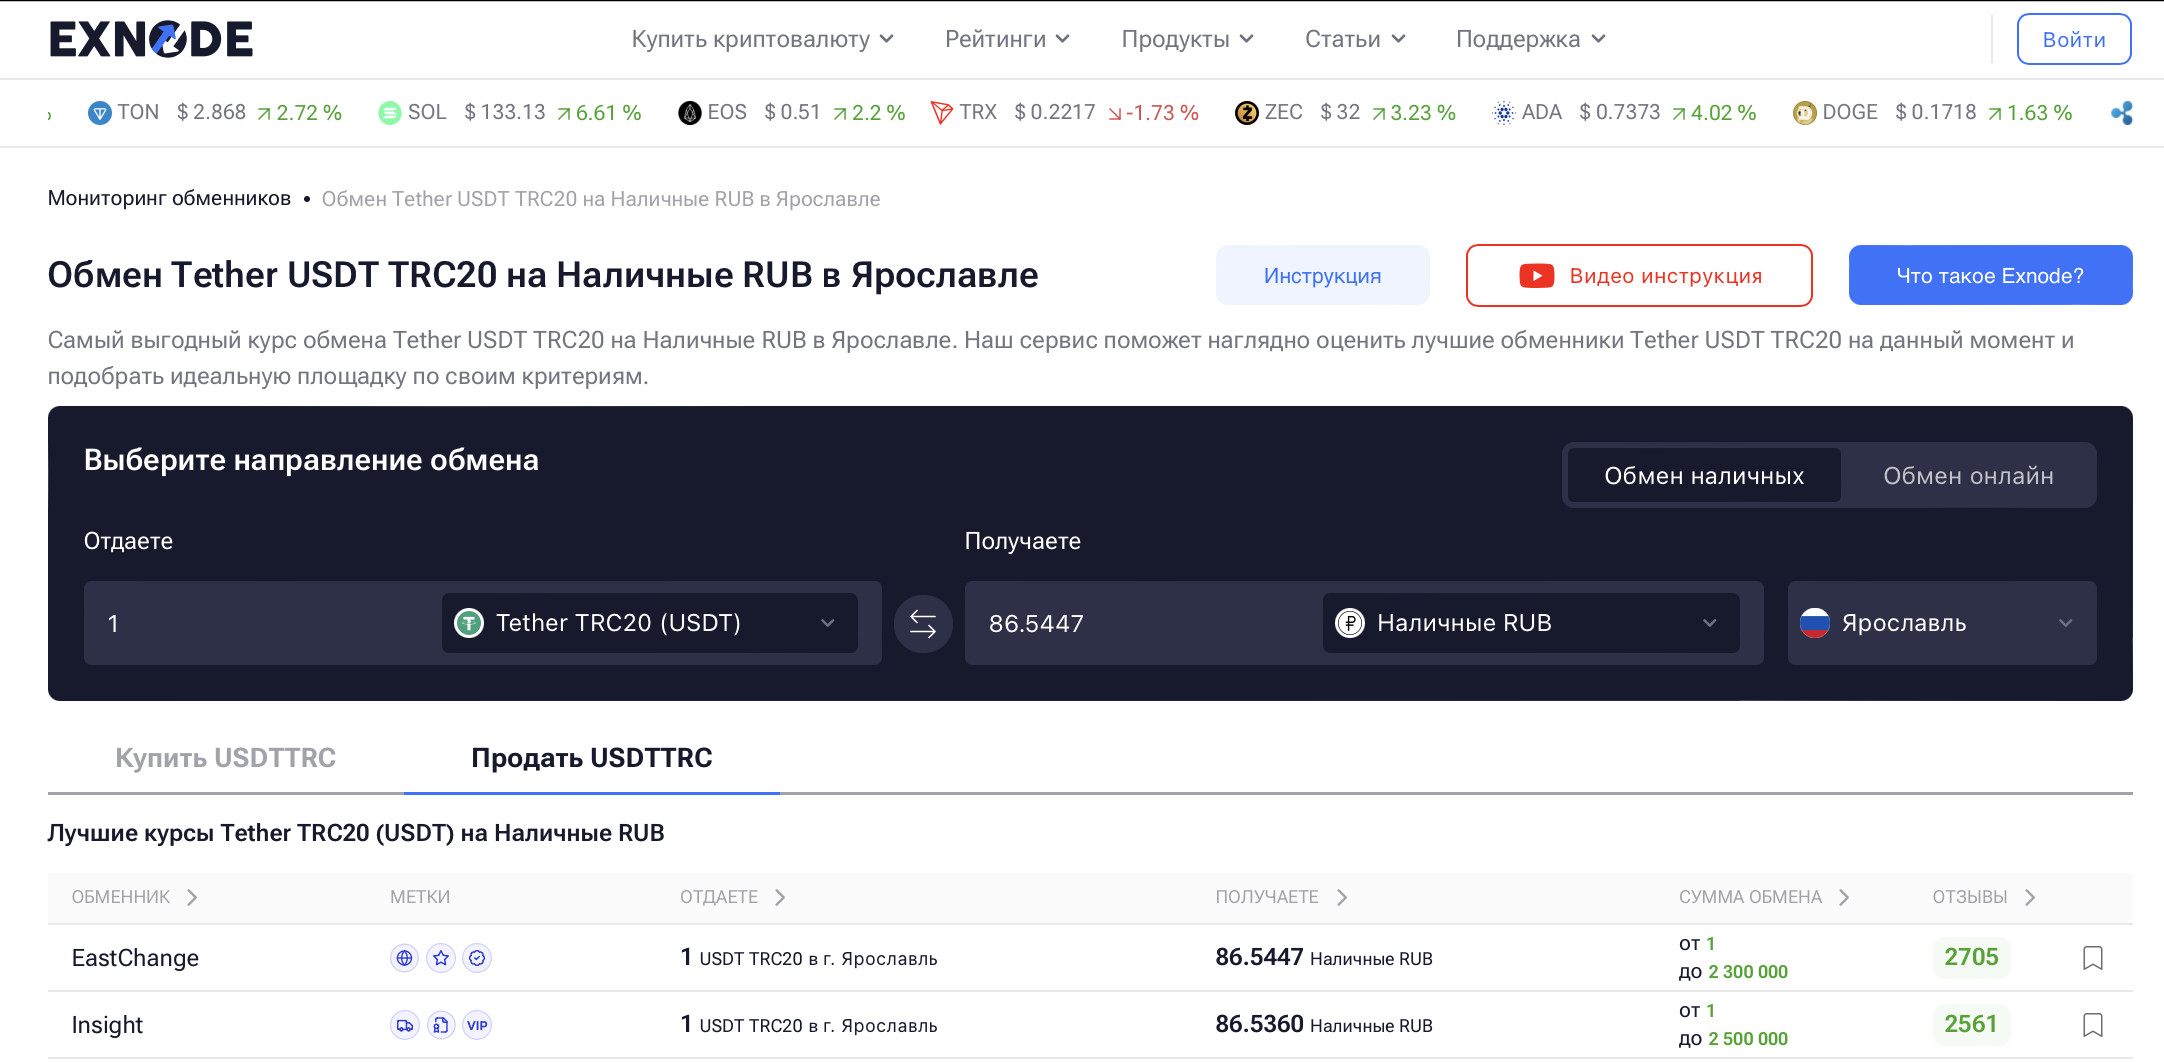The image size is (2164, 1062).
Task: Swap exchange direction with the arrows icon
Action: (923, 624)
